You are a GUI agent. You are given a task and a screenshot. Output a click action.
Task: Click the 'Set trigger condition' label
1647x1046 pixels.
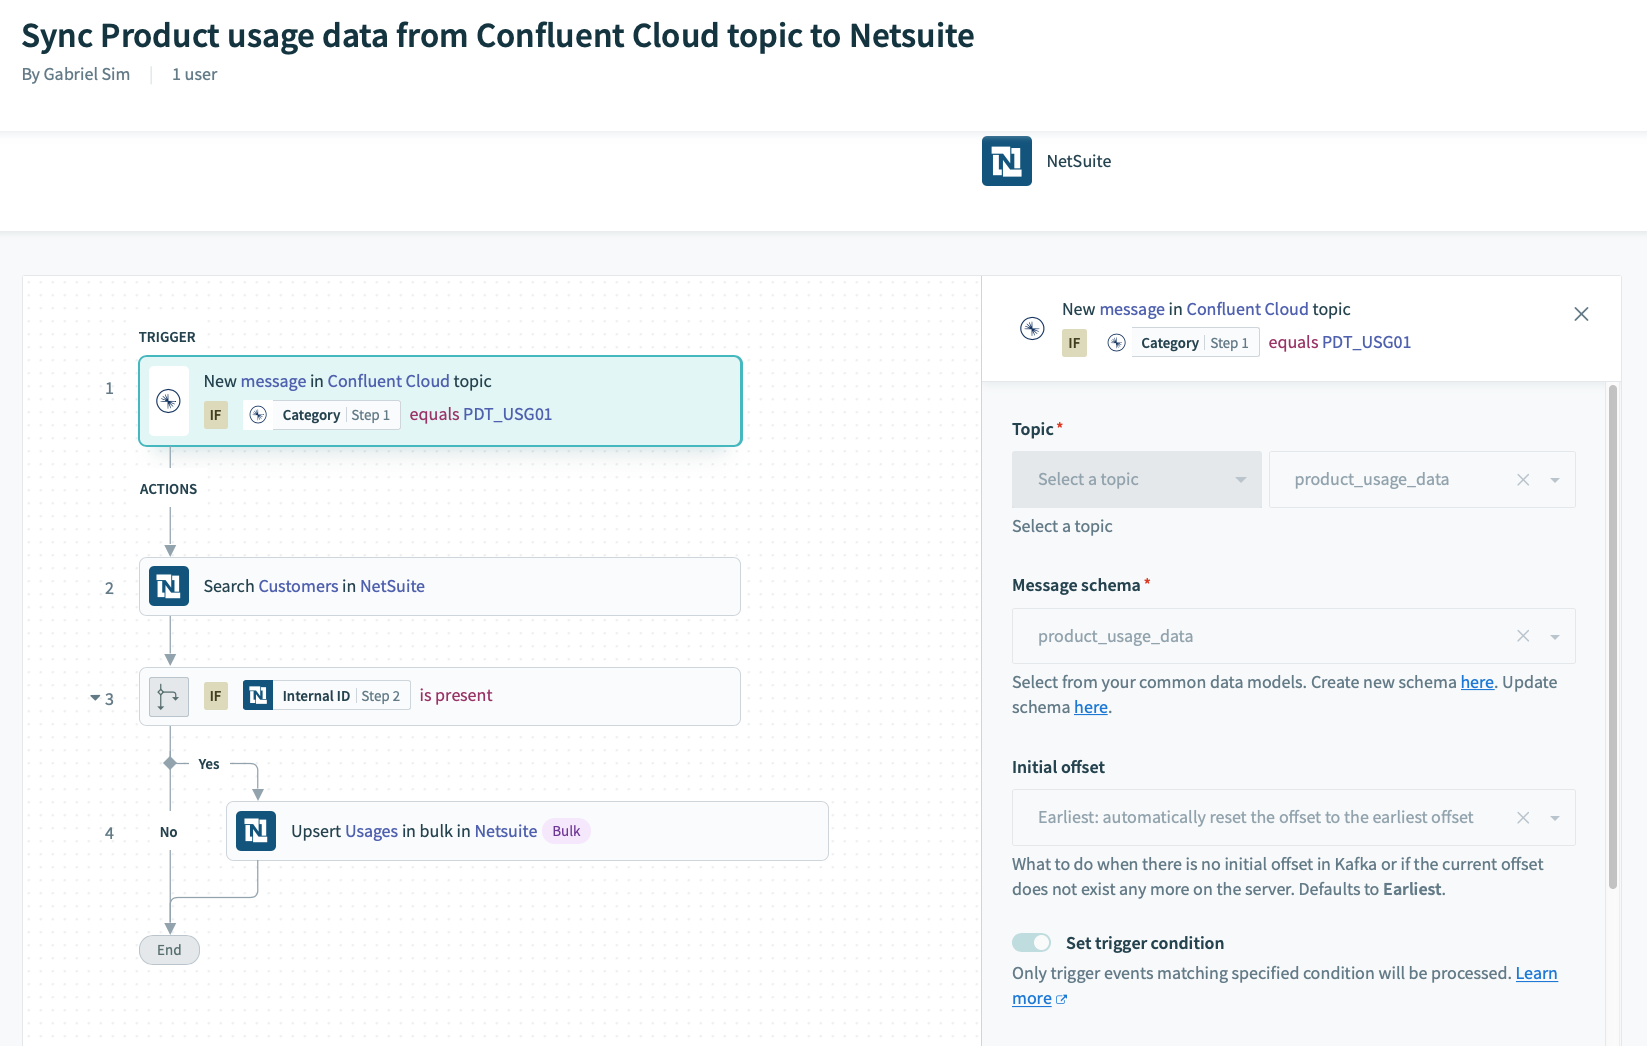click(x=1145, y=943)
